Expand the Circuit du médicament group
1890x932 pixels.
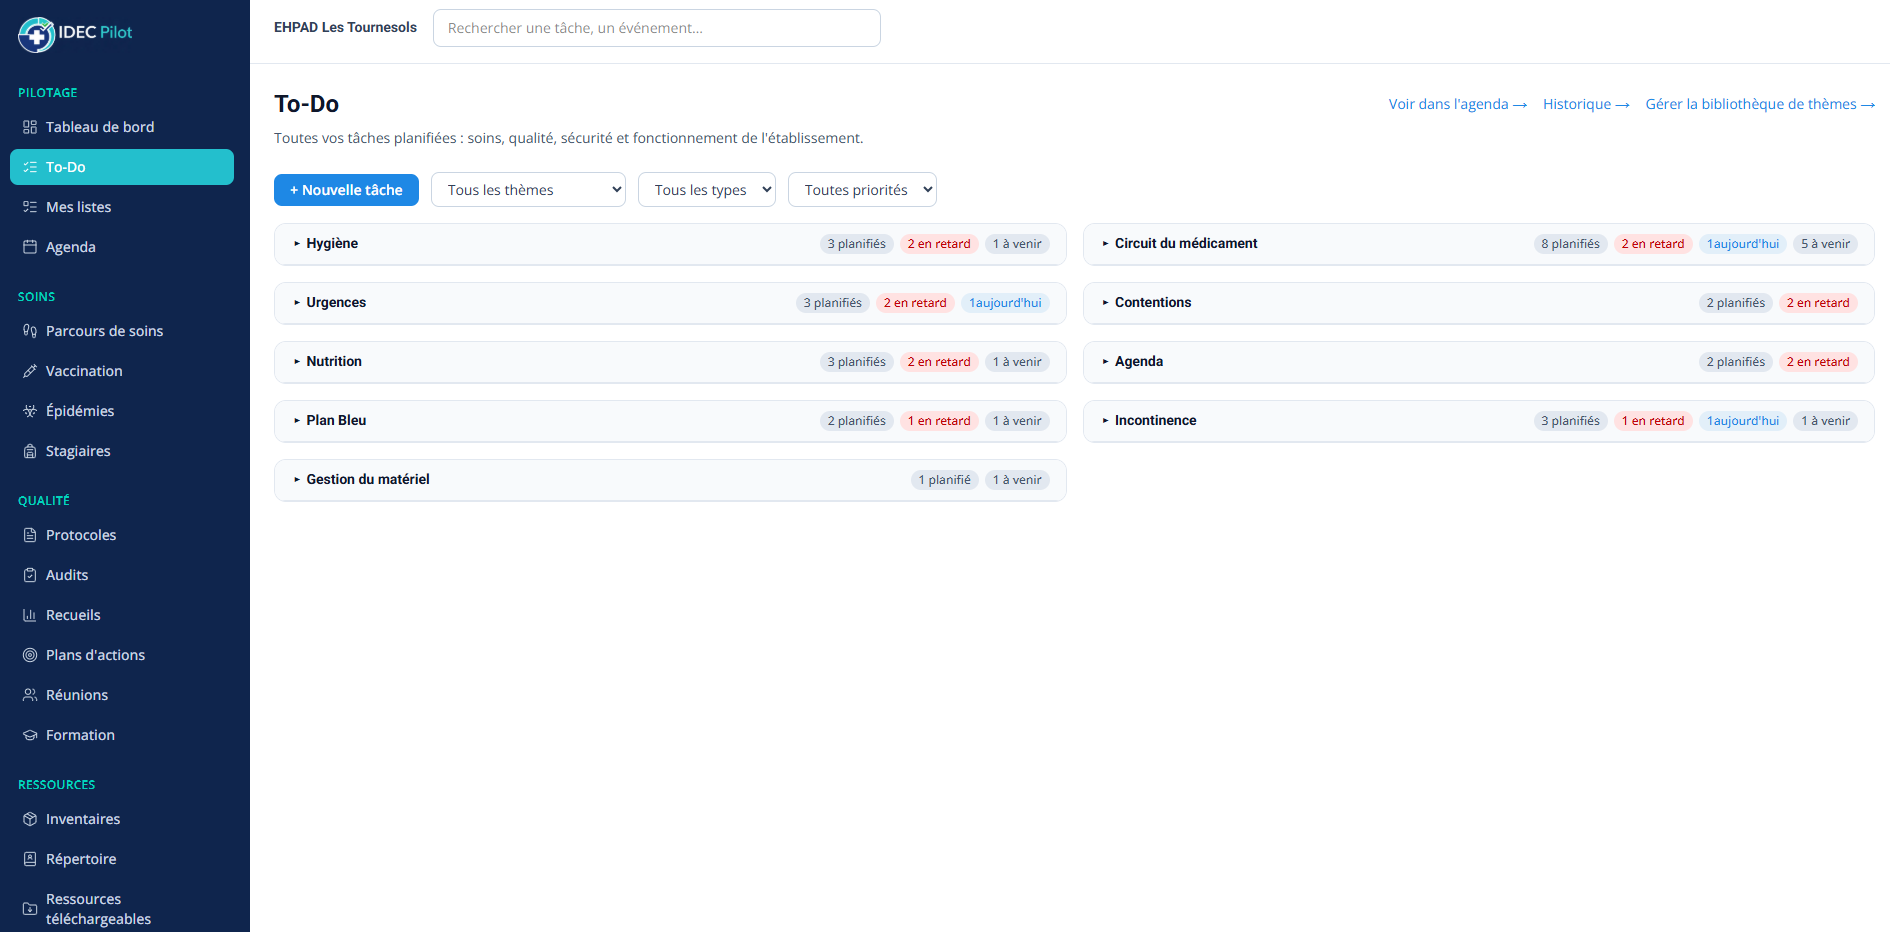[x=1478, y=244]
